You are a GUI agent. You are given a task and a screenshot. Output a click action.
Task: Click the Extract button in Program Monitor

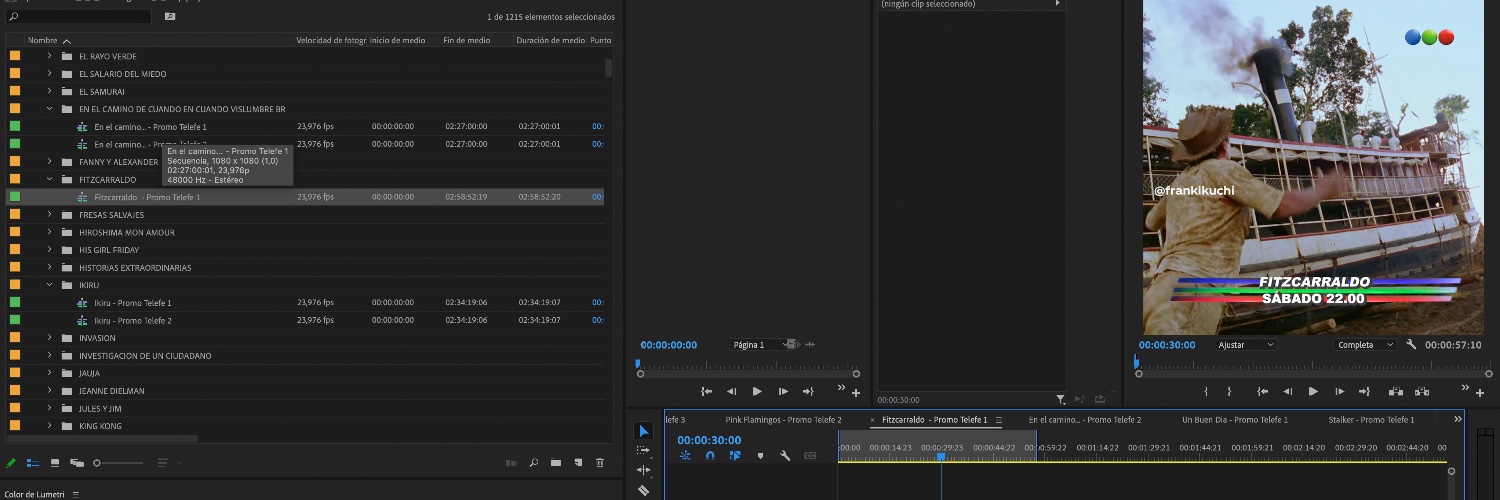pyautogui.click(x=1422, y=392)
